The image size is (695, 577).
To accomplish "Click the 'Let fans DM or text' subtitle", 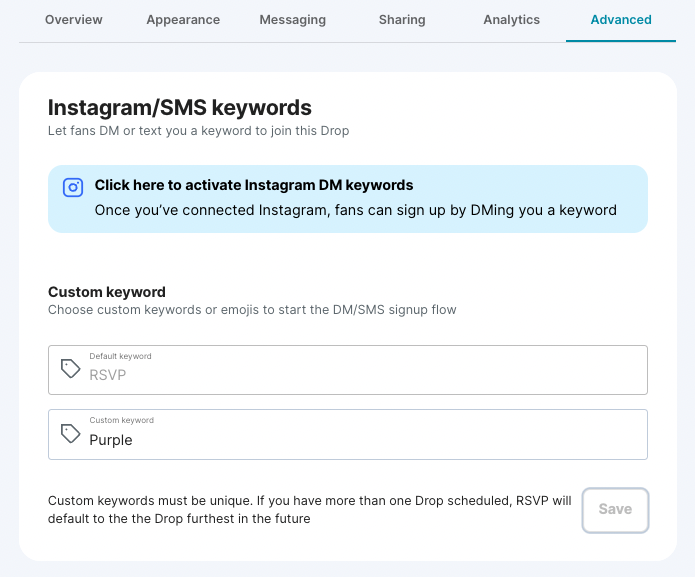I will (x=198, y=131).
